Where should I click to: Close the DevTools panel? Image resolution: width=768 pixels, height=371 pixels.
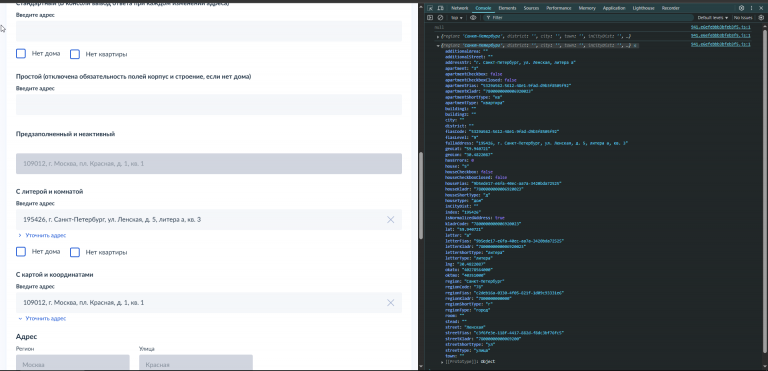pyautogui.click(x=761, y=8)
